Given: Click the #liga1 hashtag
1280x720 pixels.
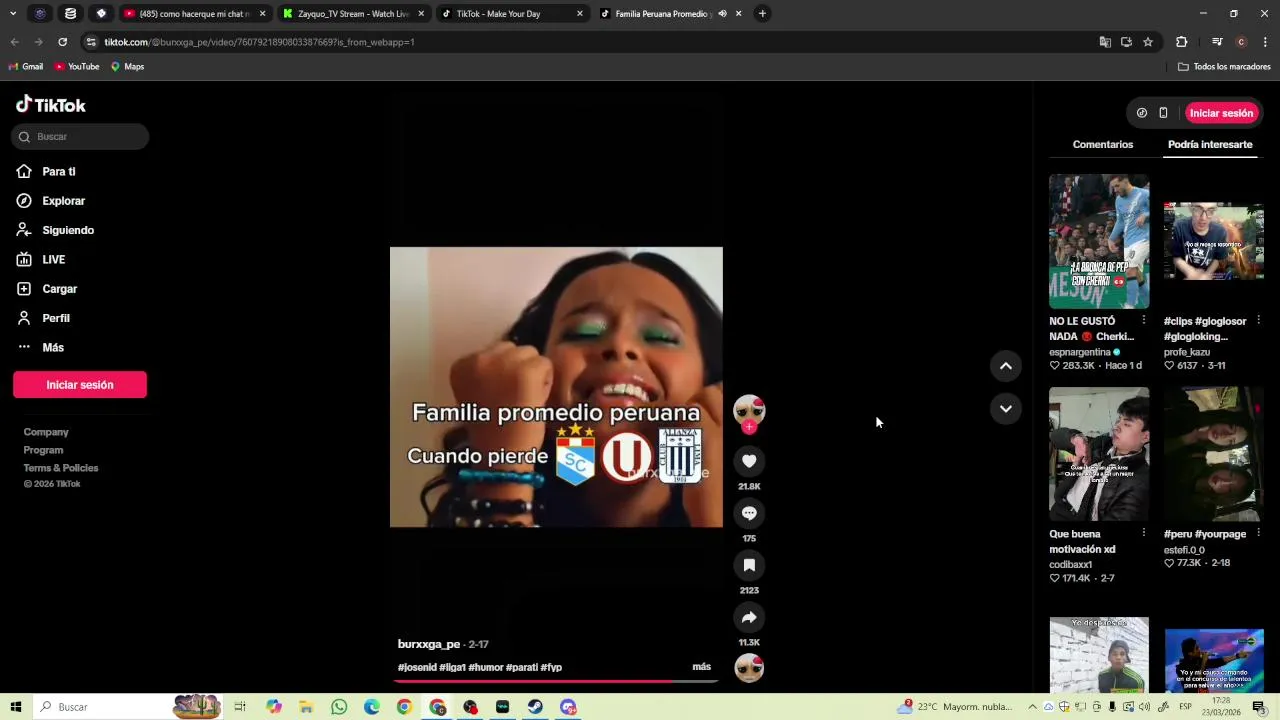Looking at the screenshot, I should click(452, 667).
